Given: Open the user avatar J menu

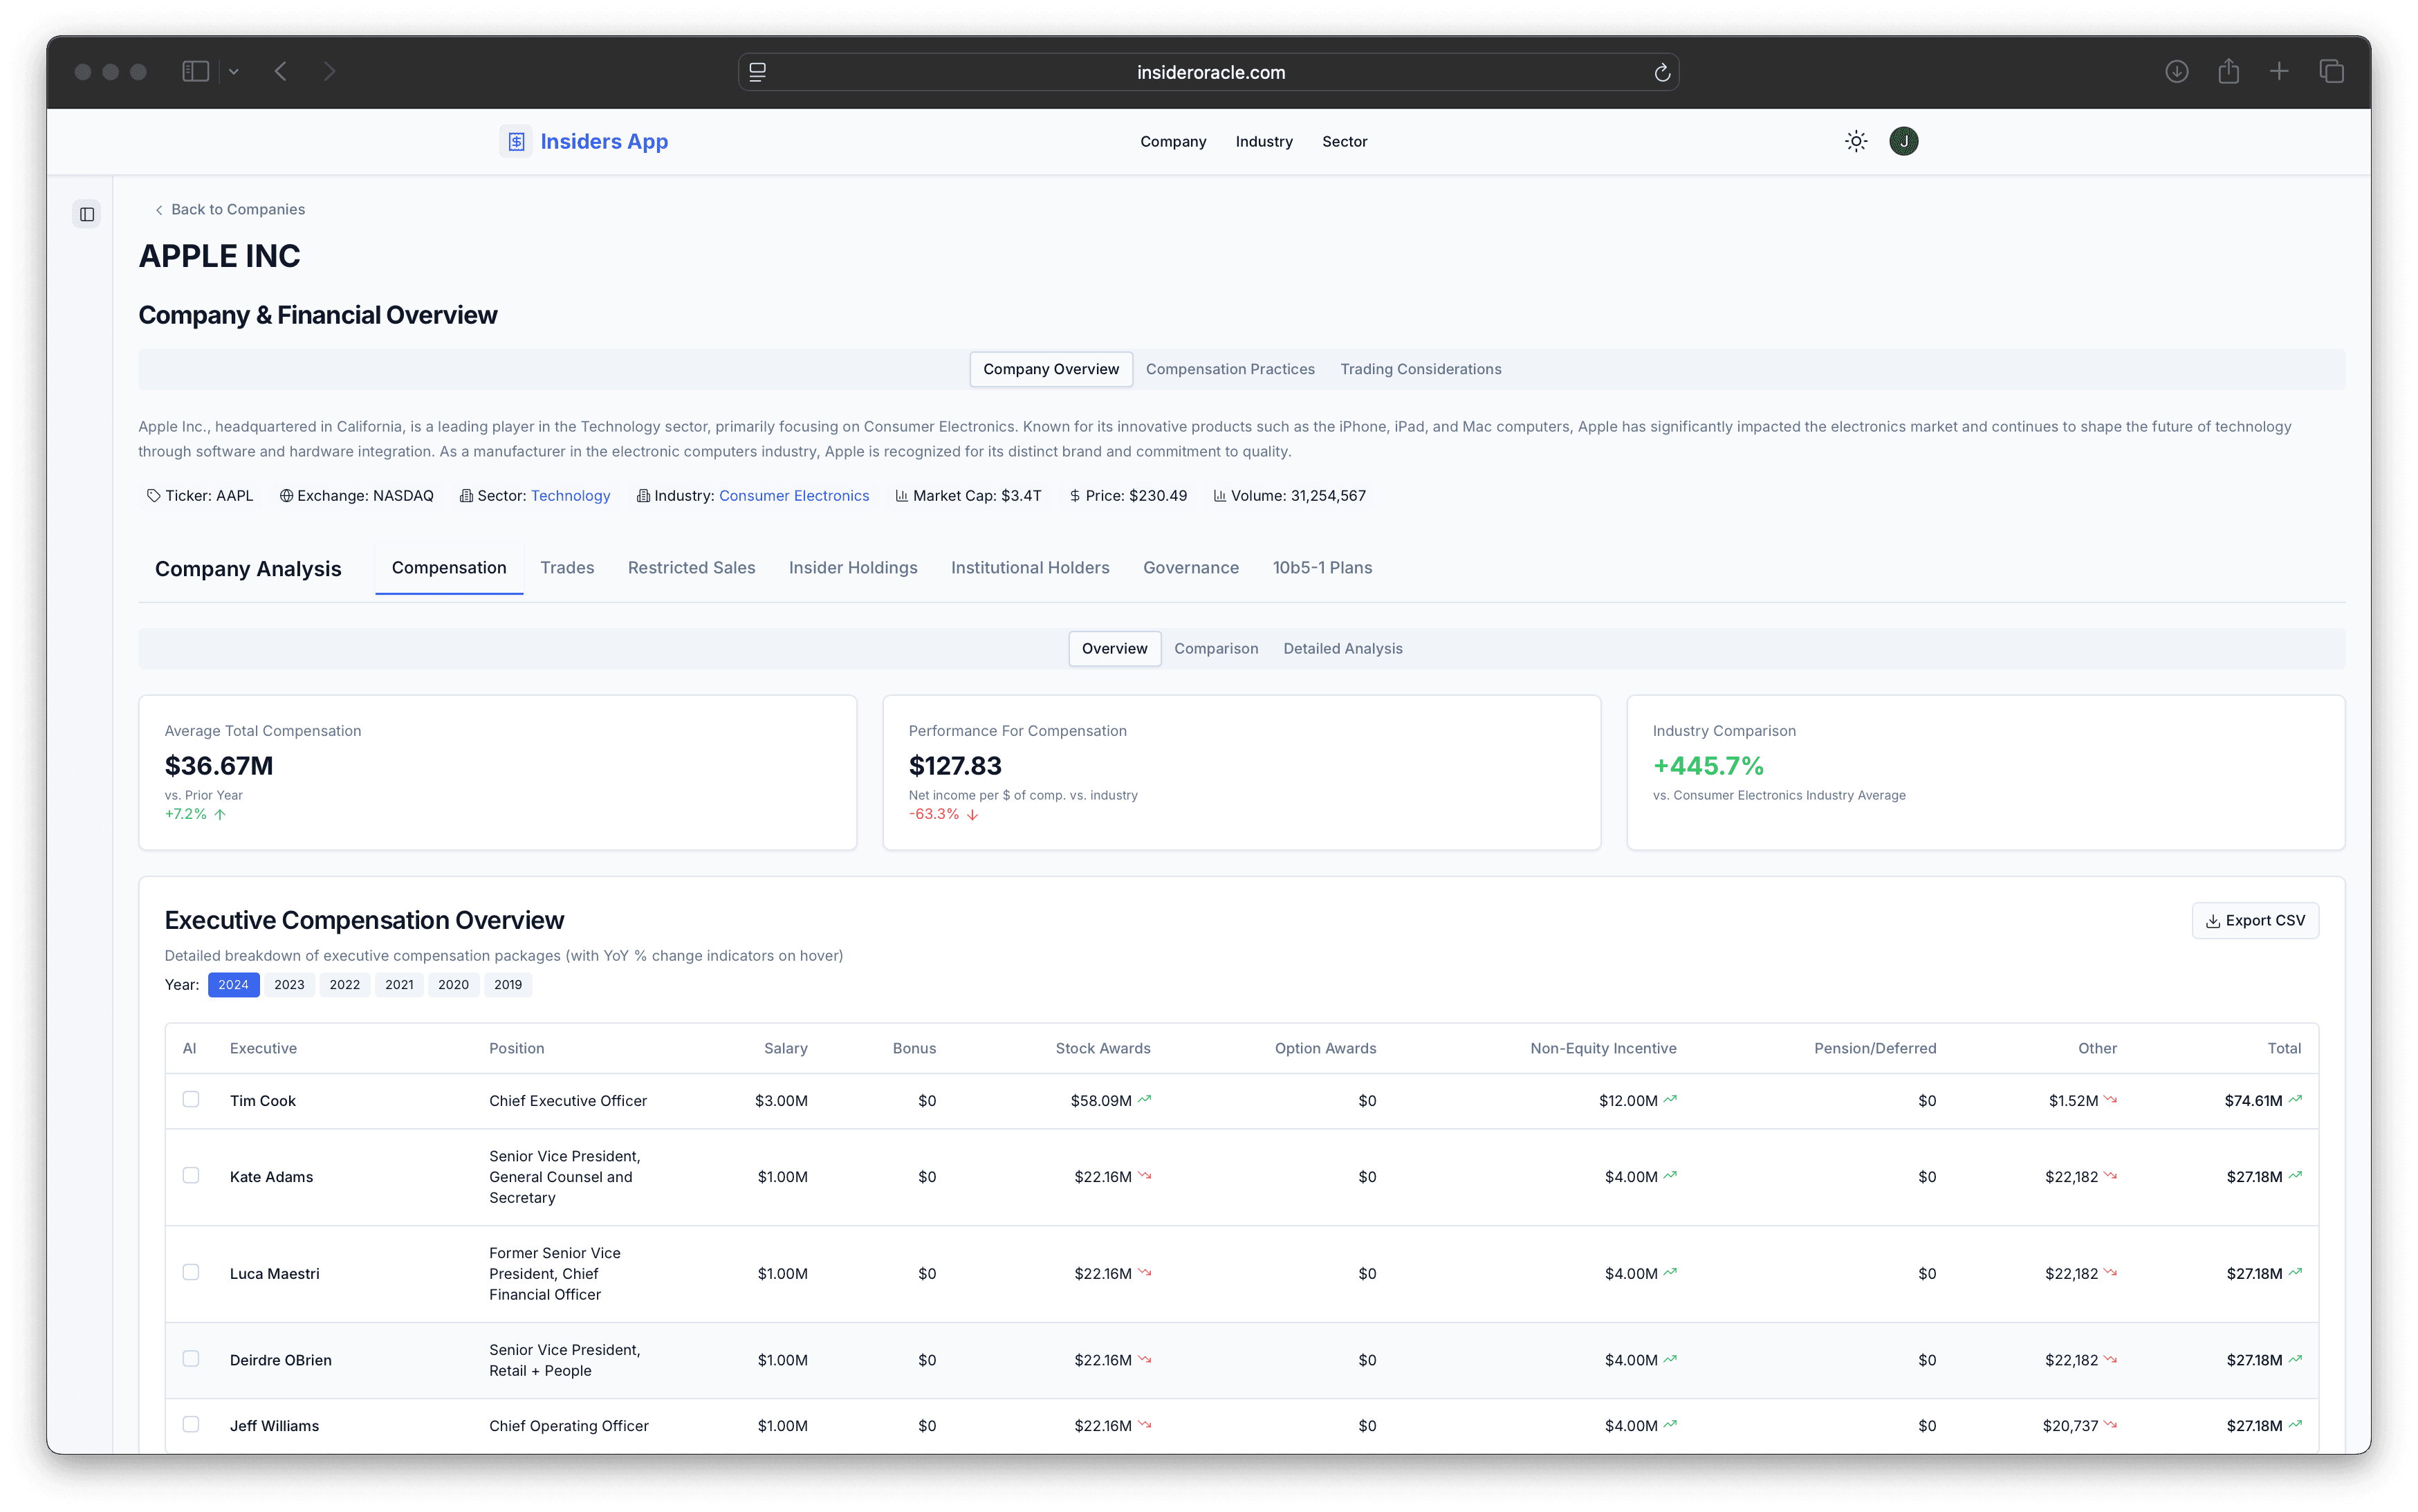Looking at the screenshot, I should pos(1903,141).
